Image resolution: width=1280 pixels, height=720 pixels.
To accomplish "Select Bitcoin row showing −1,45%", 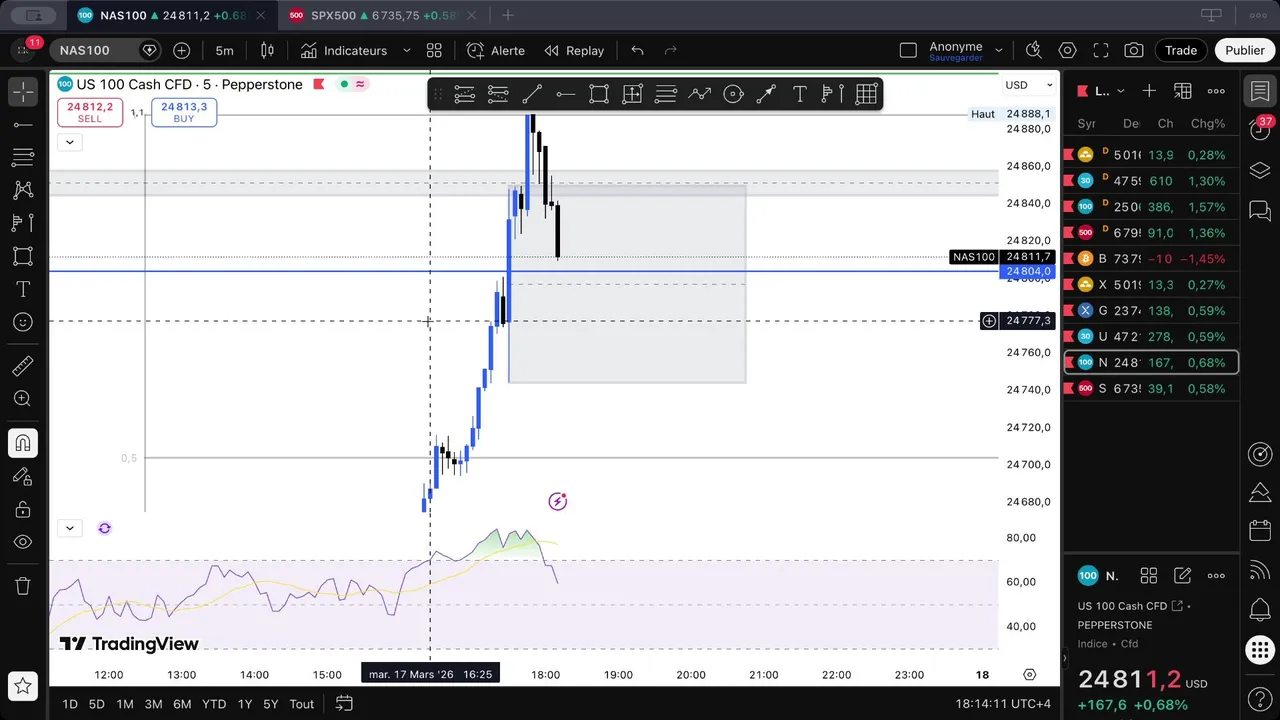I will tap(1151, 259).
